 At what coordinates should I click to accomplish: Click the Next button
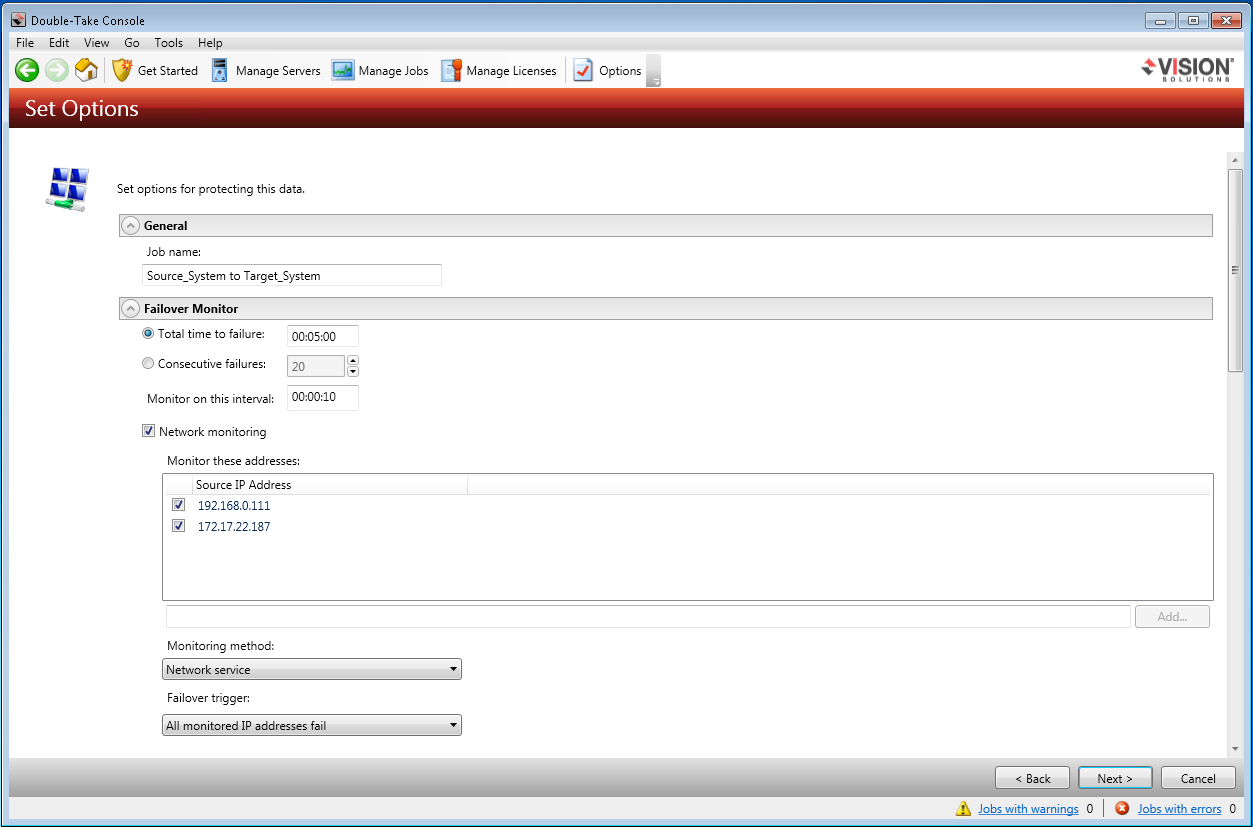[x=1115, y=778]
